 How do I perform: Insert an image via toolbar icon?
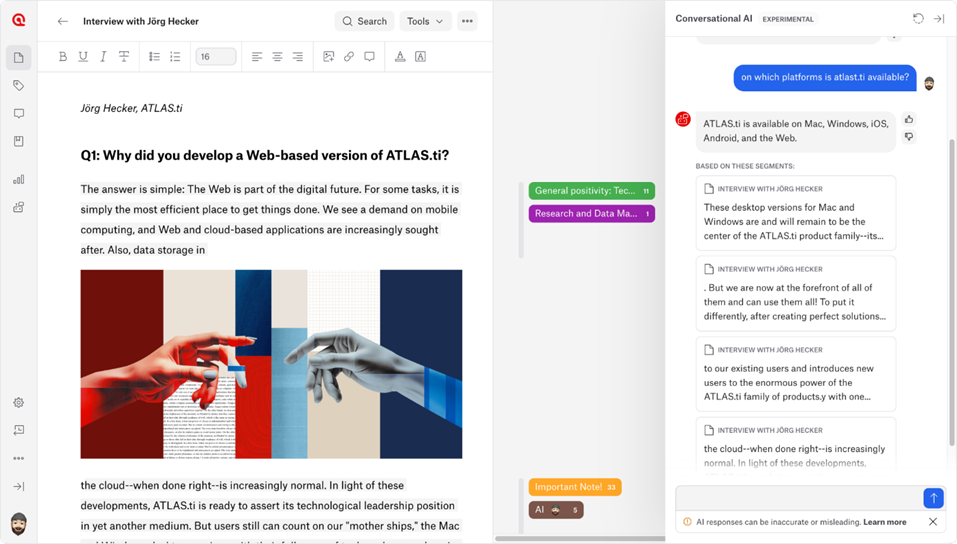point(328,57)
